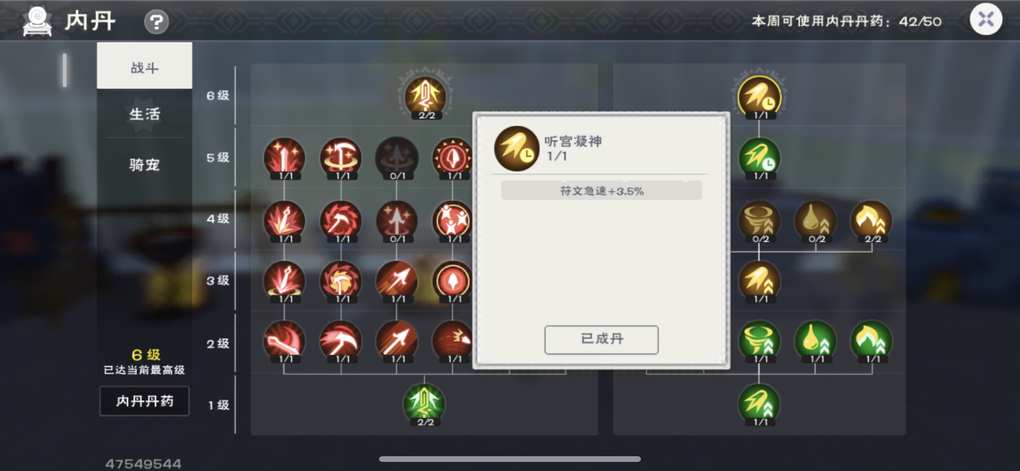The image size is (1020, 471).
Task: Click the 已成丹 button
Action: coord(602,340)
